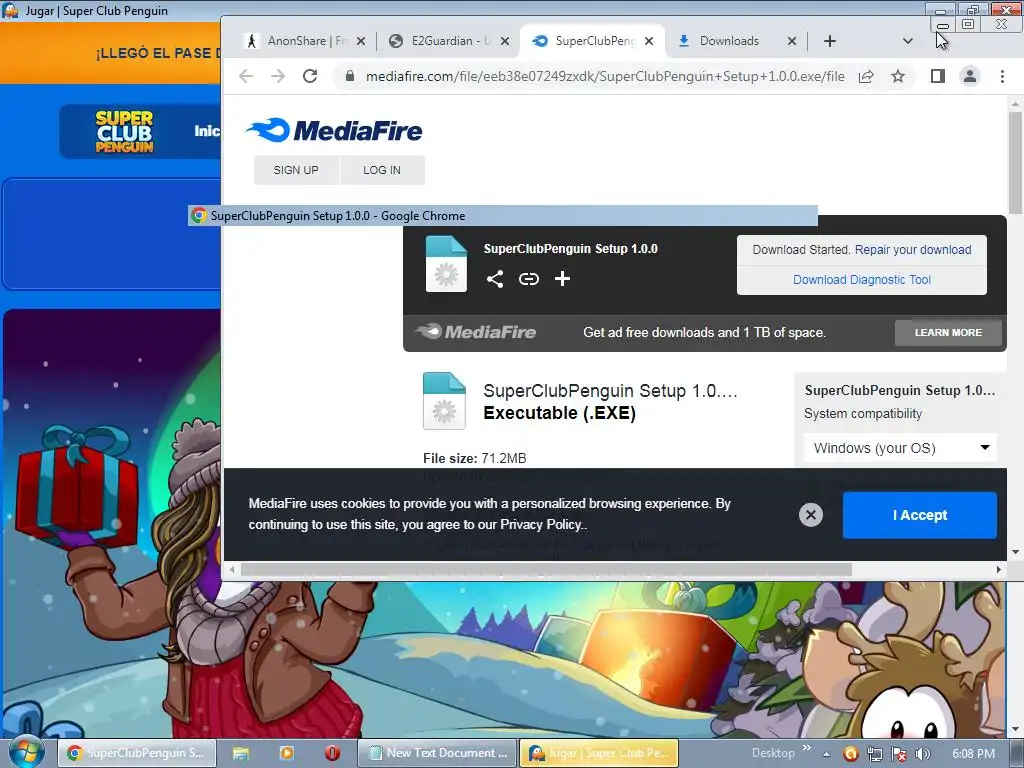1024x768 pixels.
Task: Reload the MediaFire page
Action: click(x=310, y=76)
